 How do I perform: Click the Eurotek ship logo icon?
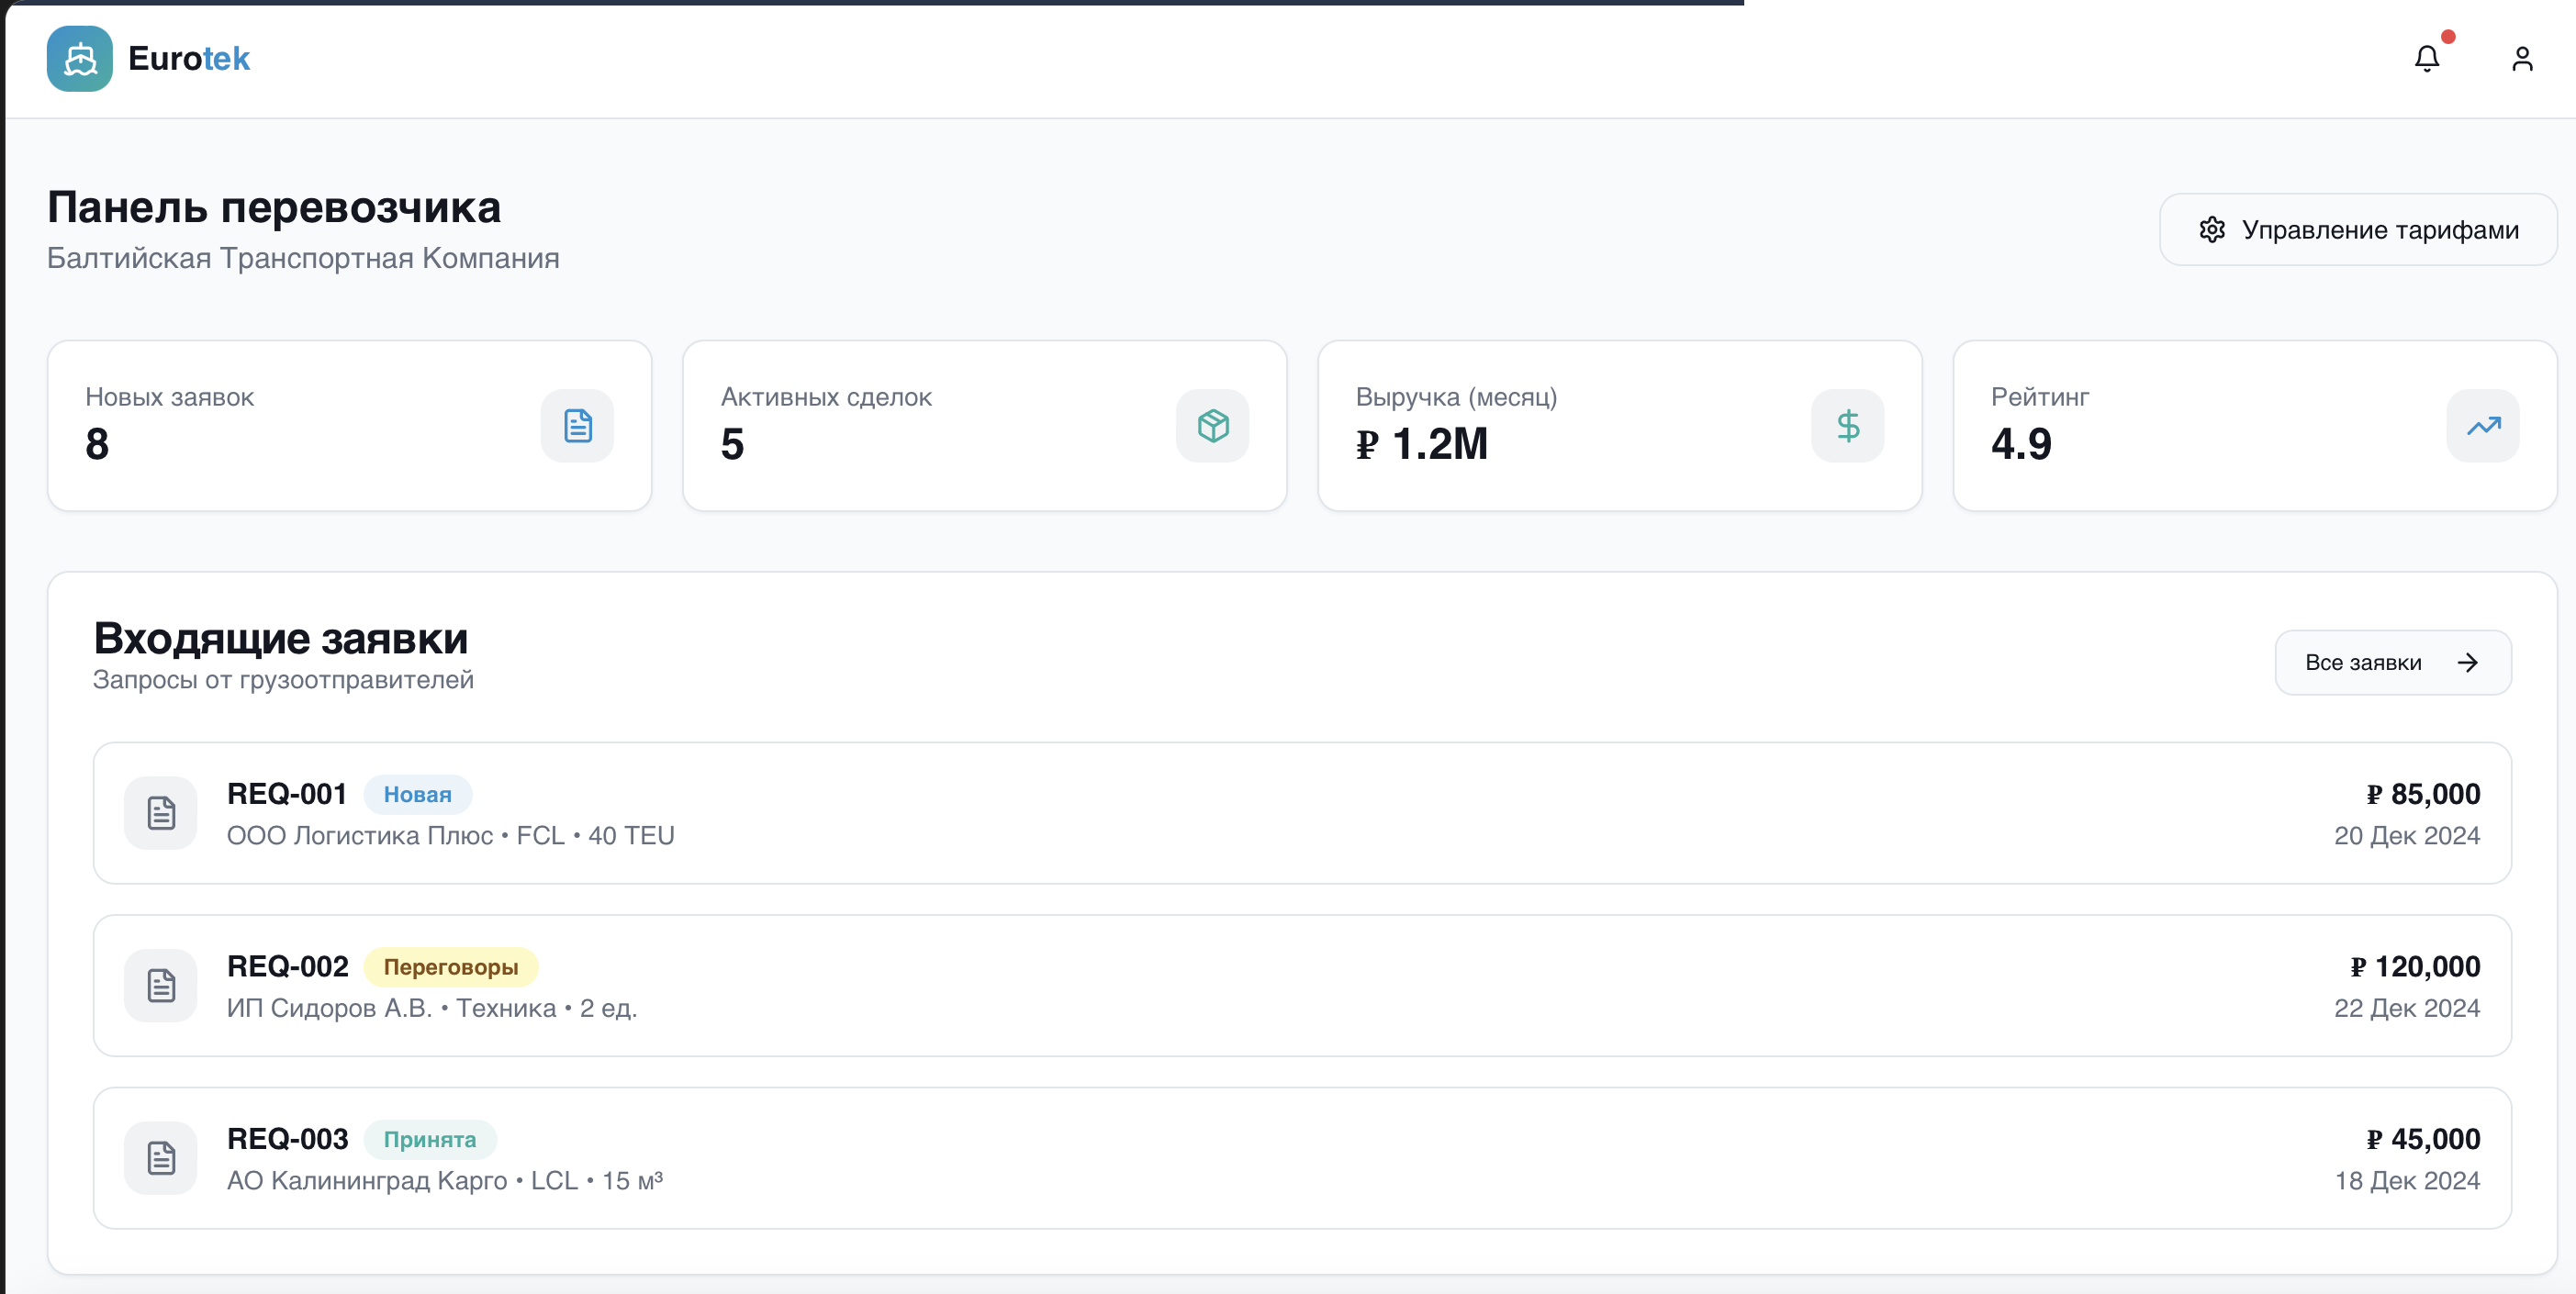tap(79, 59)
